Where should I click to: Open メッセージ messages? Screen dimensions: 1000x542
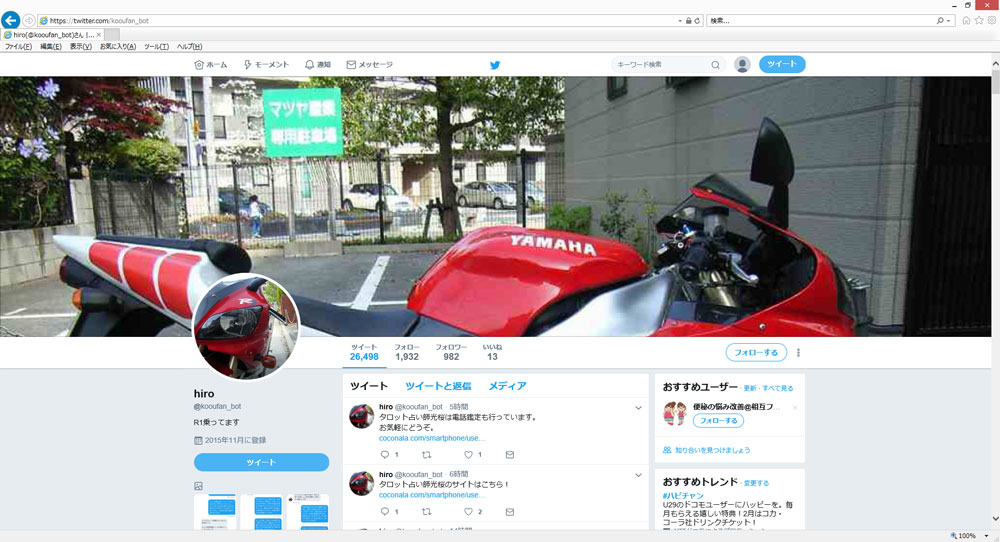369,65
